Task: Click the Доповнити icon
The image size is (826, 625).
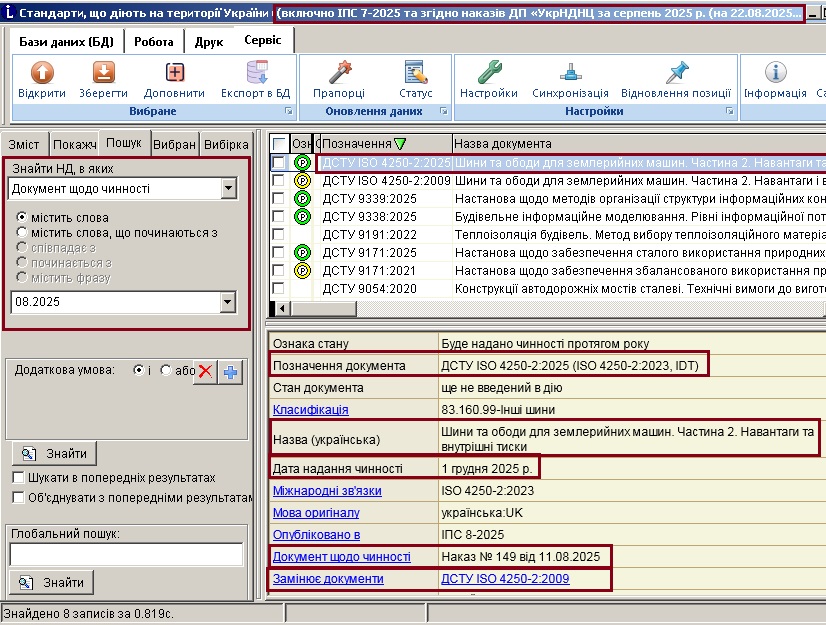Action: tap(174, 73)
